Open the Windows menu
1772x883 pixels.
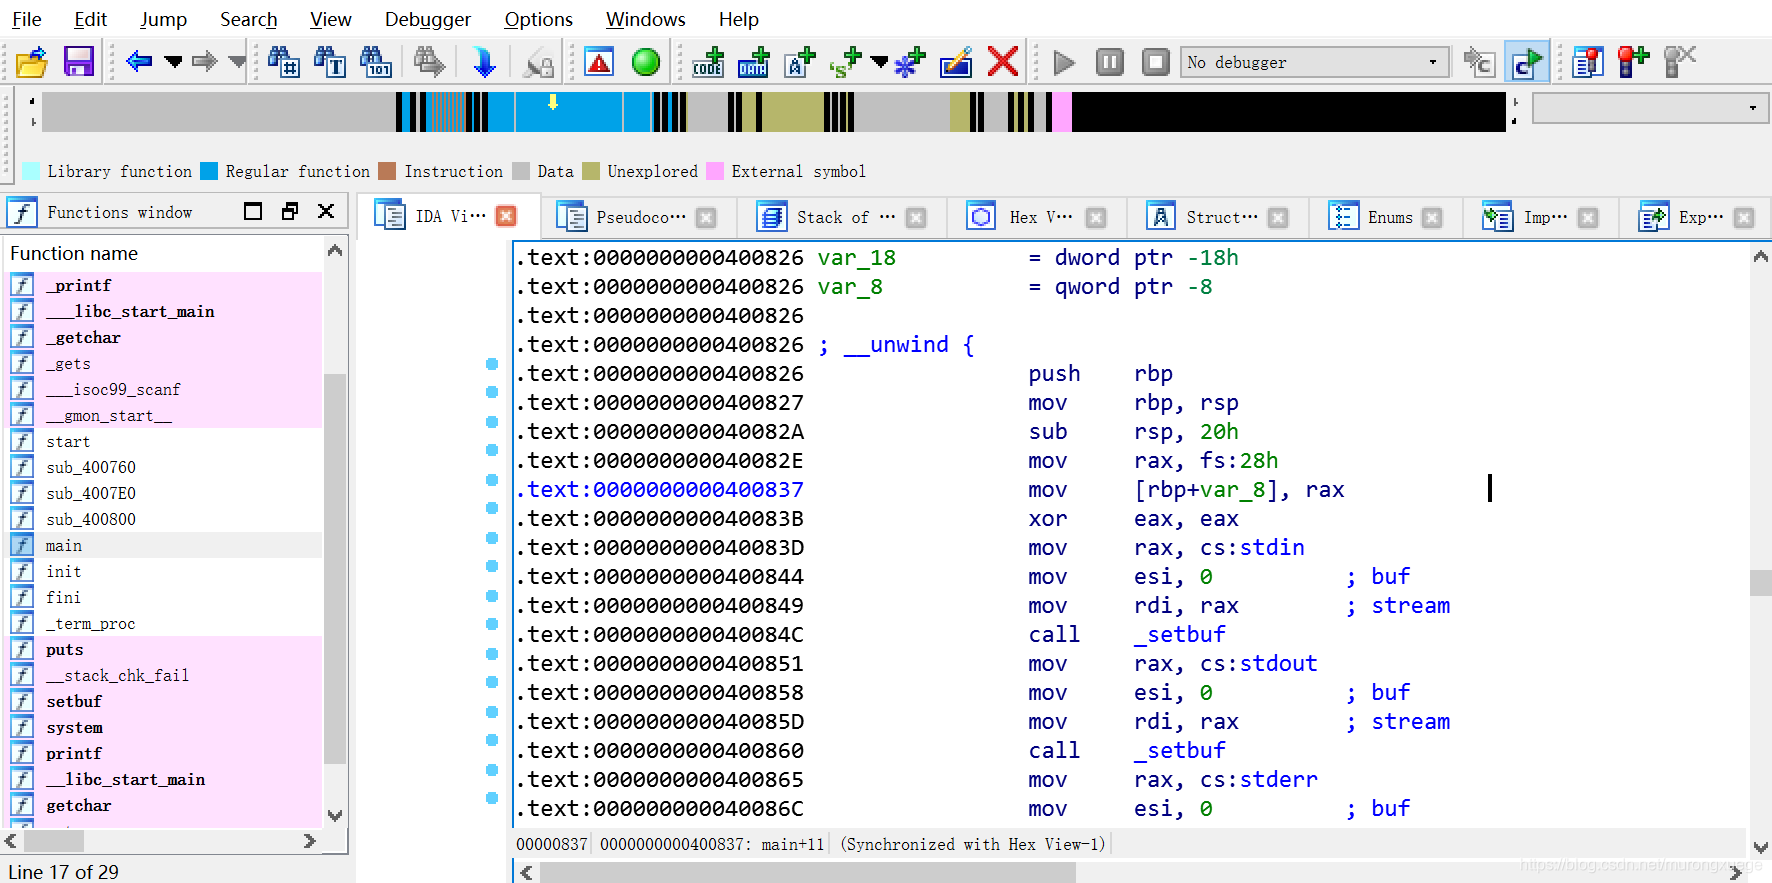[645, 19]
